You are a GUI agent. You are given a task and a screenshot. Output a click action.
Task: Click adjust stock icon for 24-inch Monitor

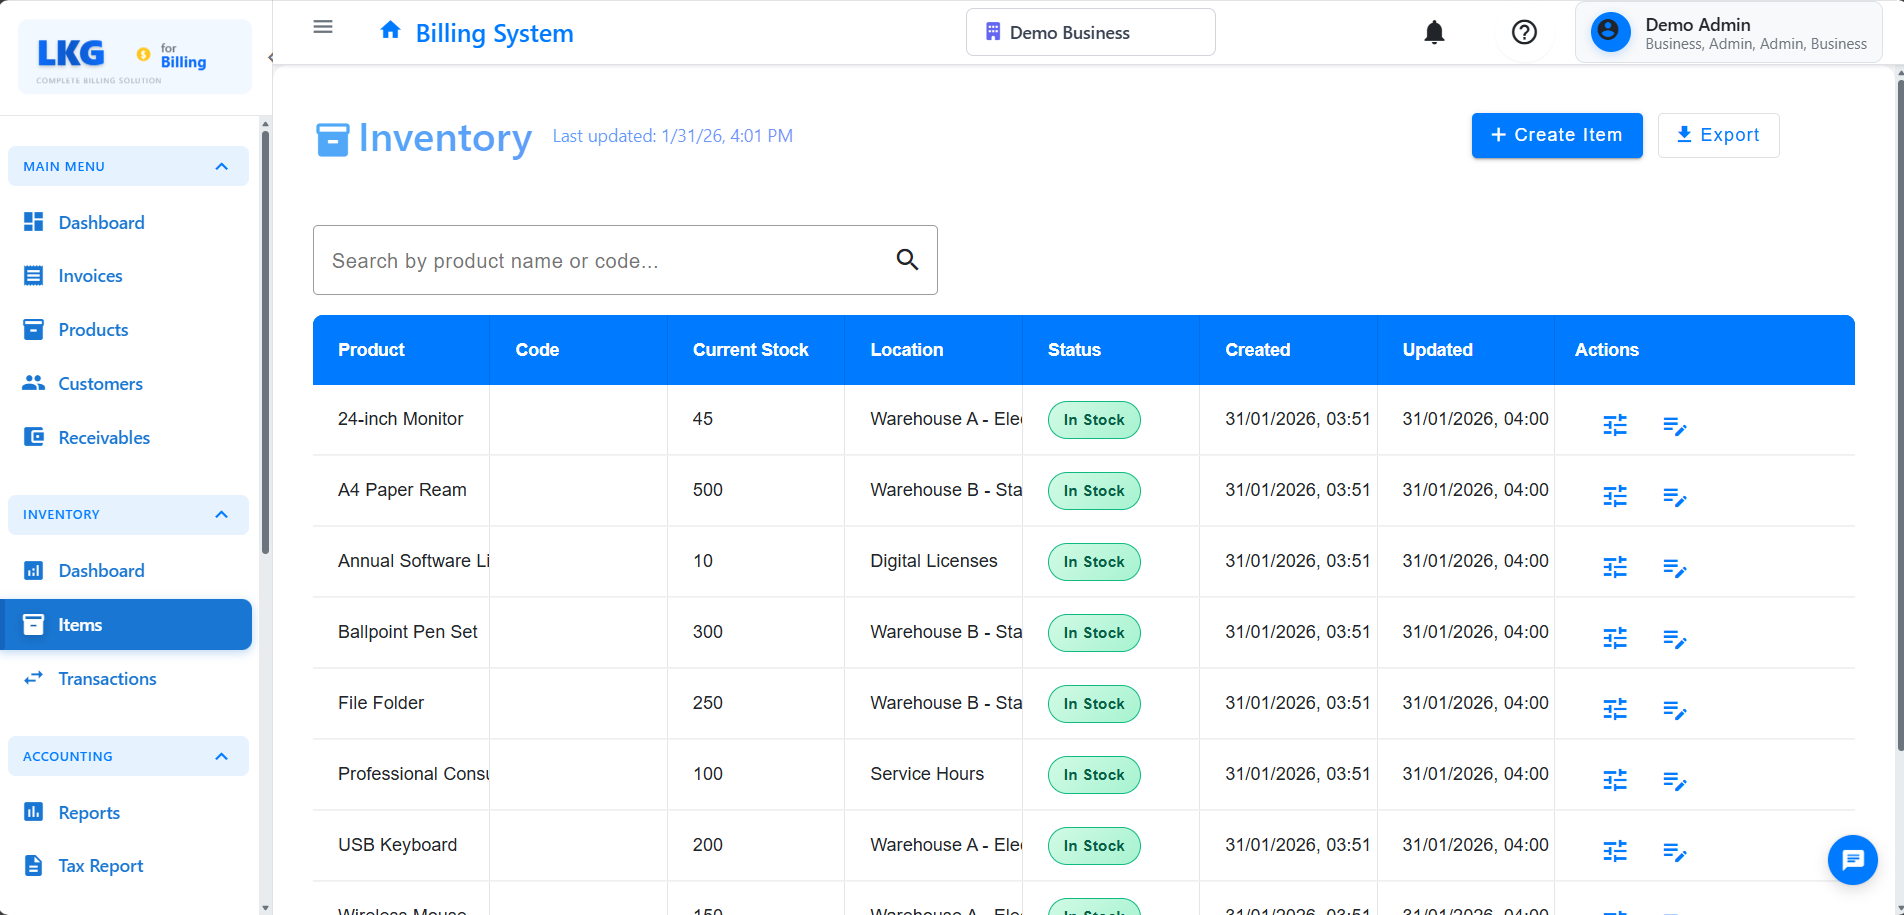point(1615,425)
